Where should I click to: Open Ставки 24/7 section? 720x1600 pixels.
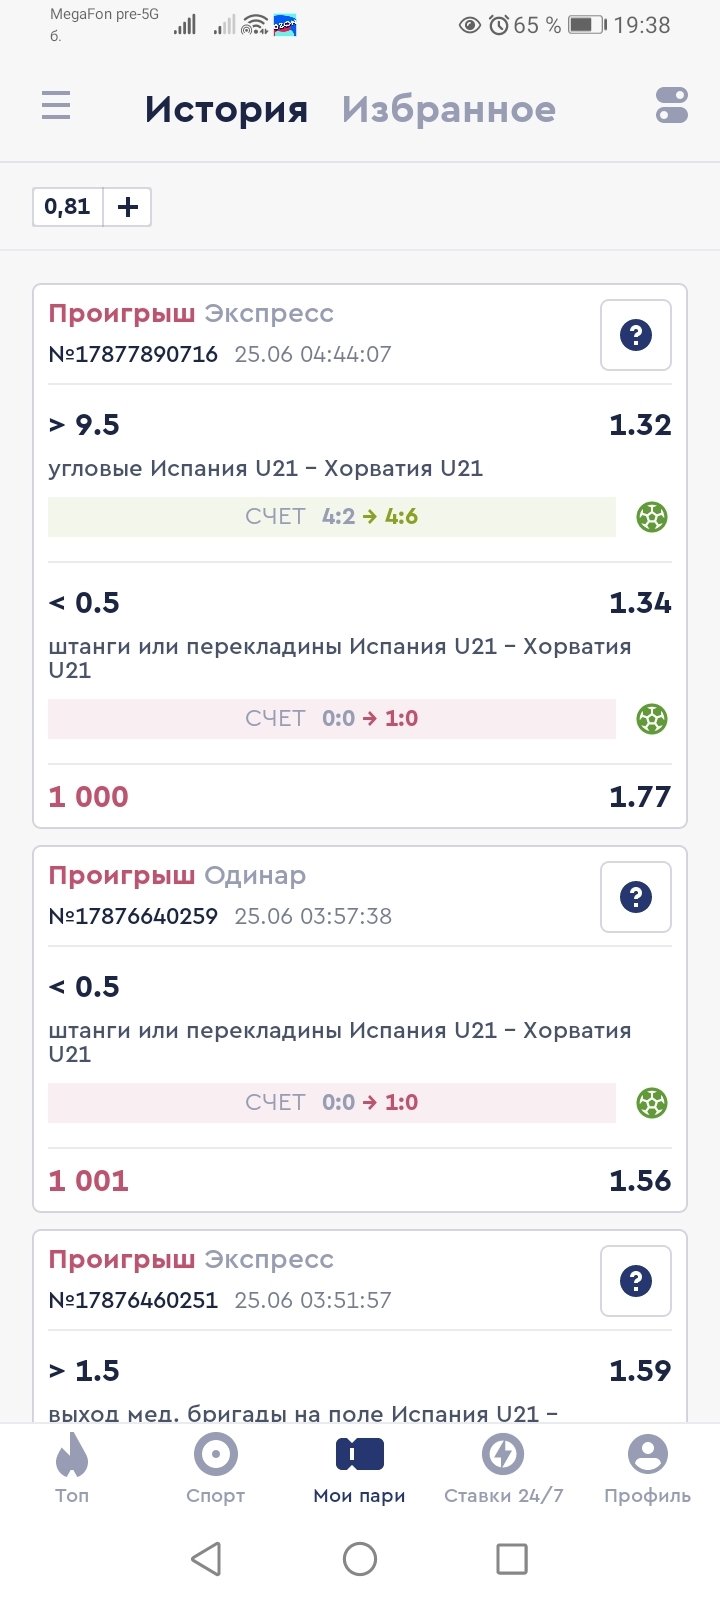pyautogui.click(x=504, y=1468)
